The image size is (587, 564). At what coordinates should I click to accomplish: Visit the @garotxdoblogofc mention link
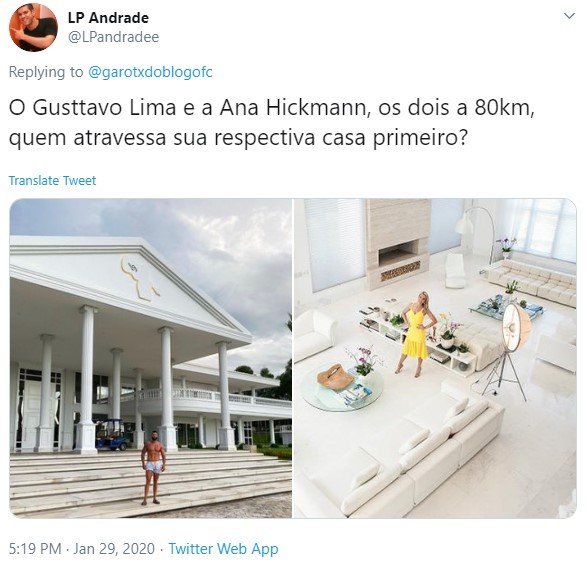pyautogui.click(x=150, y=72)
